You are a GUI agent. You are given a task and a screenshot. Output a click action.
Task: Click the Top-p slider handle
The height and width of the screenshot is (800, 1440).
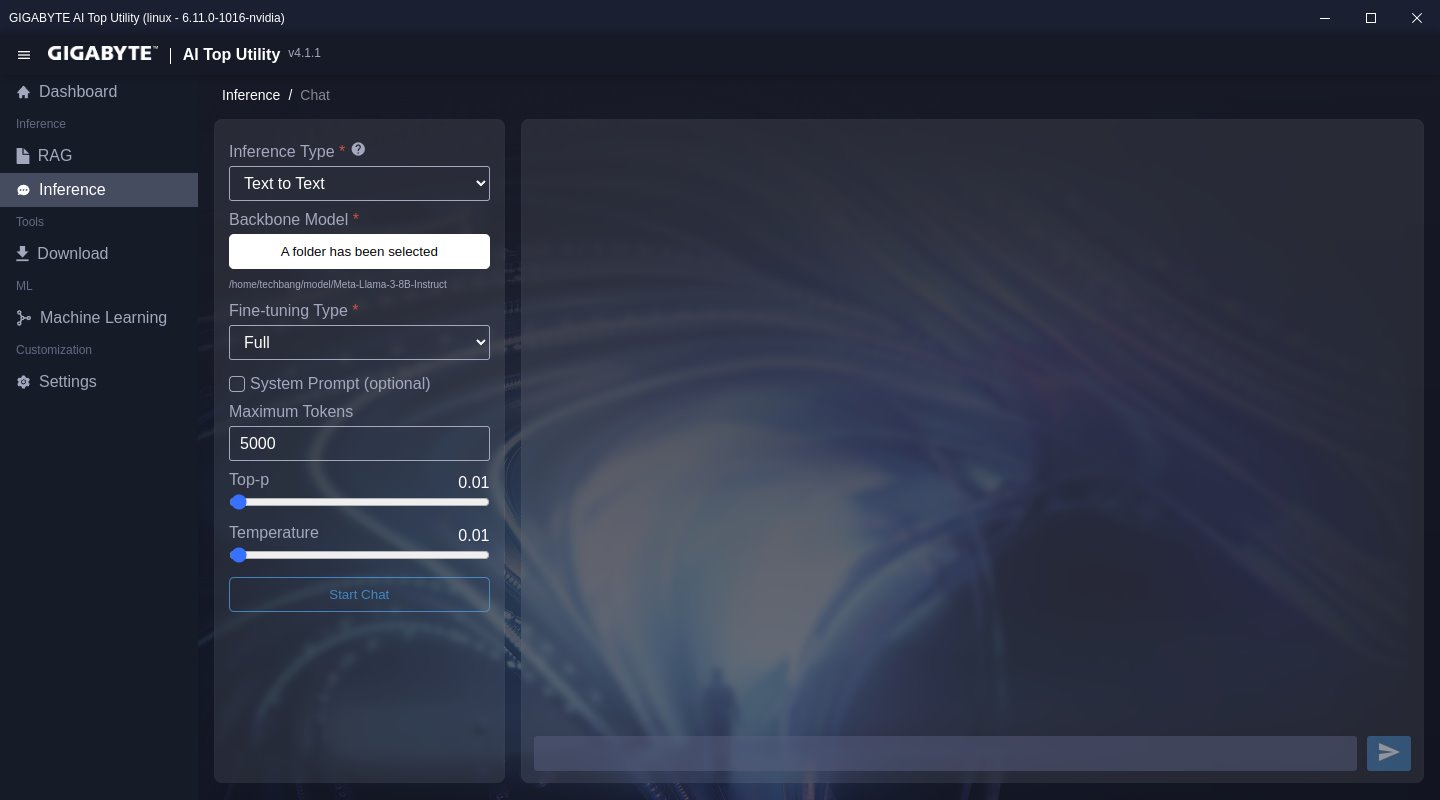pos(238,502)
